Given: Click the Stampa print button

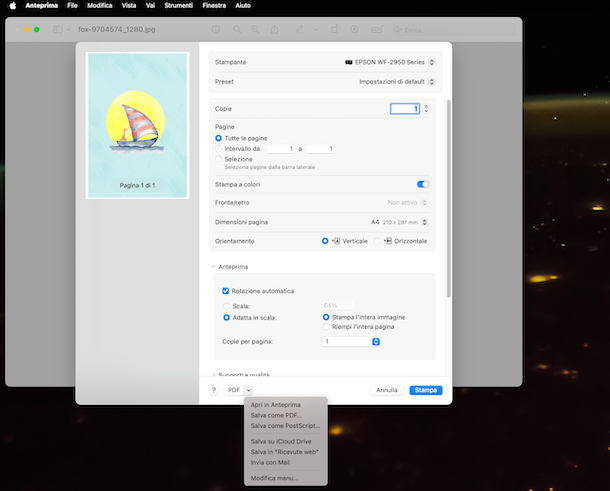Looking at the screenshot, I should [x=425, y=390].
